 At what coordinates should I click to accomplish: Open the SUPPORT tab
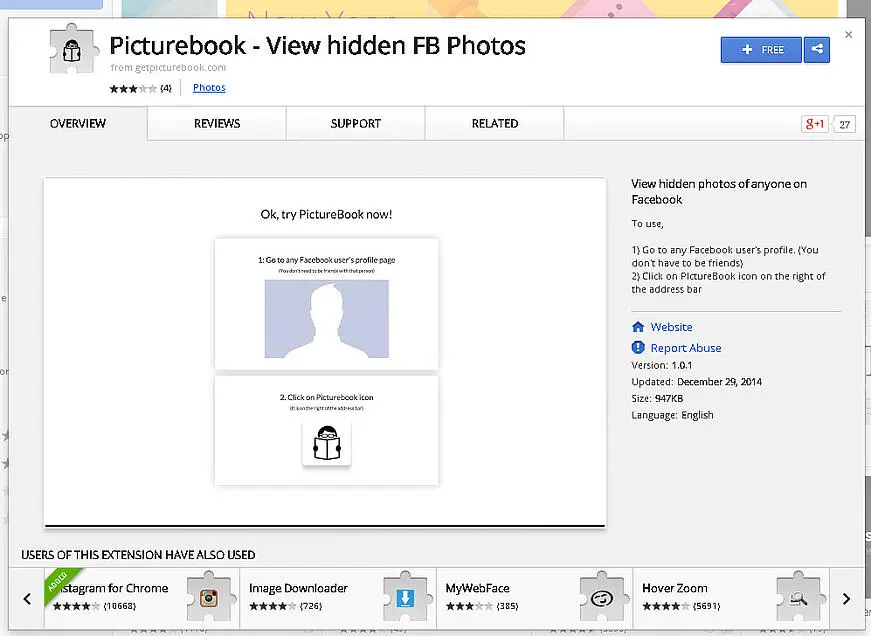(356, 123)
